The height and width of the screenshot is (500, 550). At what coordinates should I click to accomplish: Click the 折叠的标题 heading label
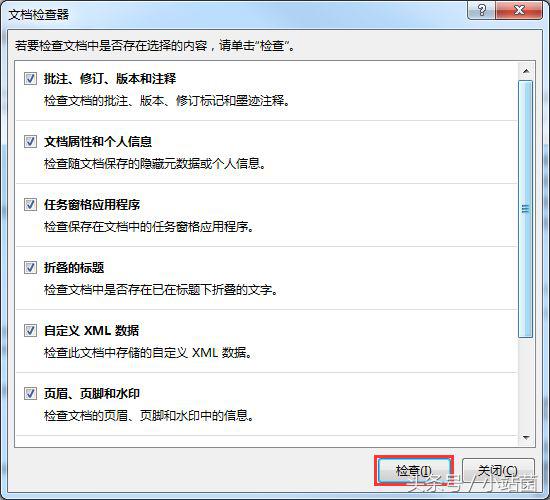(x=74, y=268)
